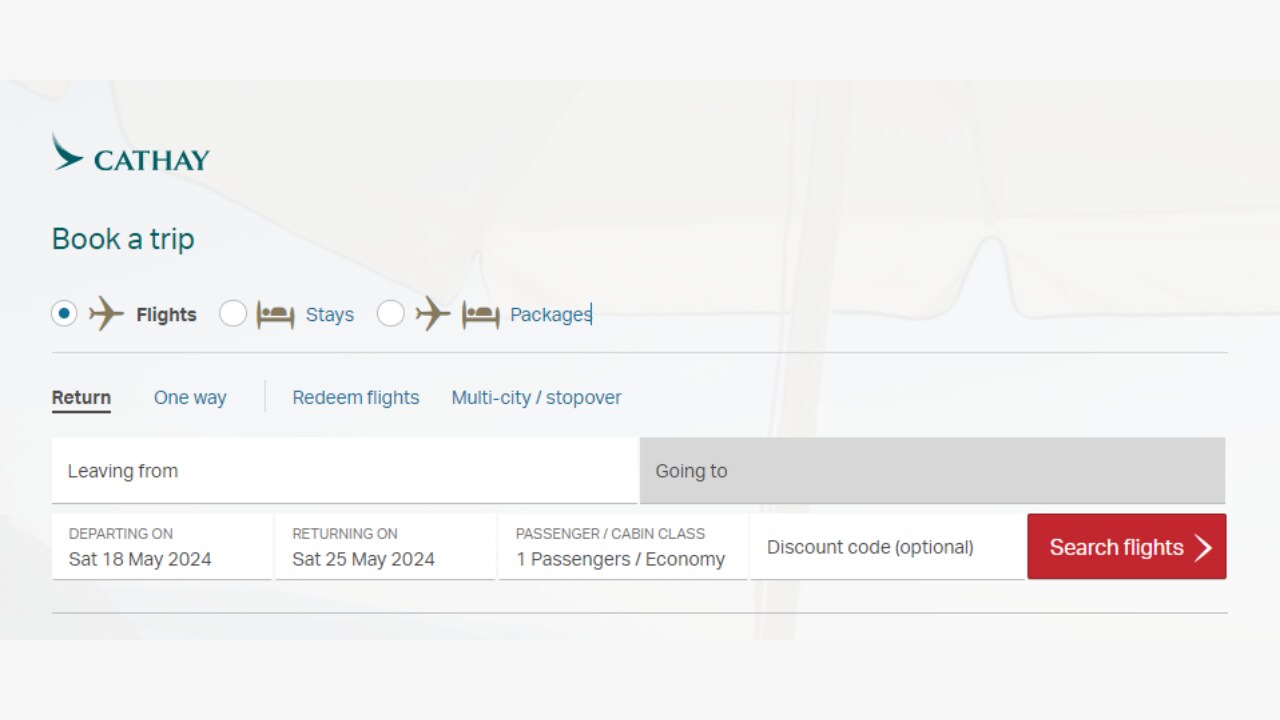Open the Multi-city / stopover tab
The image size is (1280, 720).
pos(536,397)
